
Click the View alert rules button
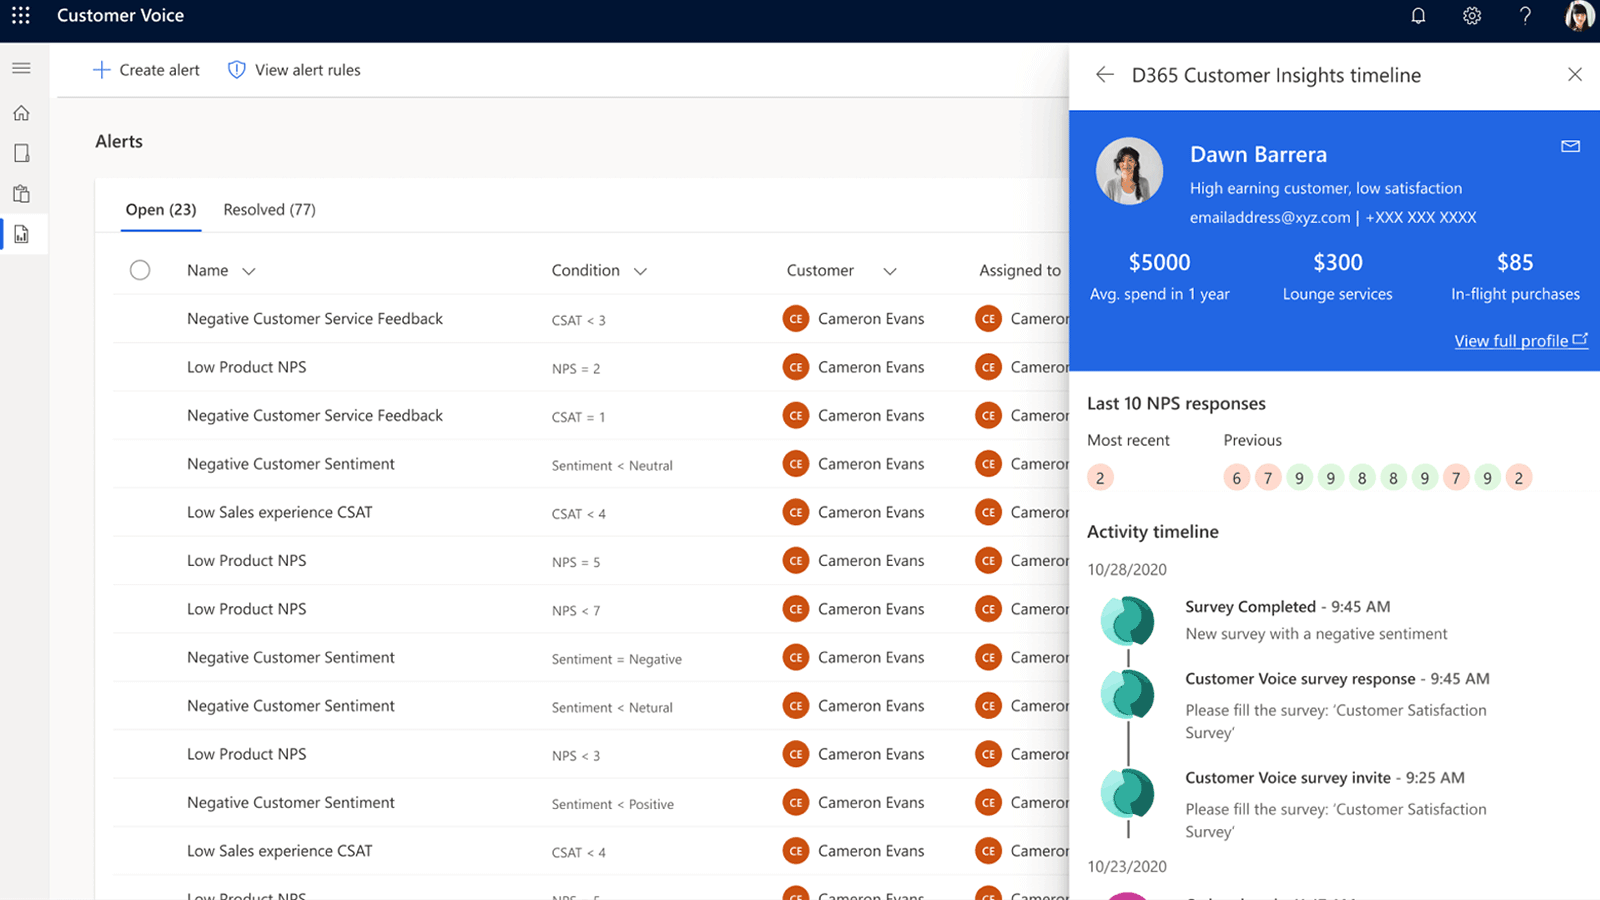coord(294,70)
